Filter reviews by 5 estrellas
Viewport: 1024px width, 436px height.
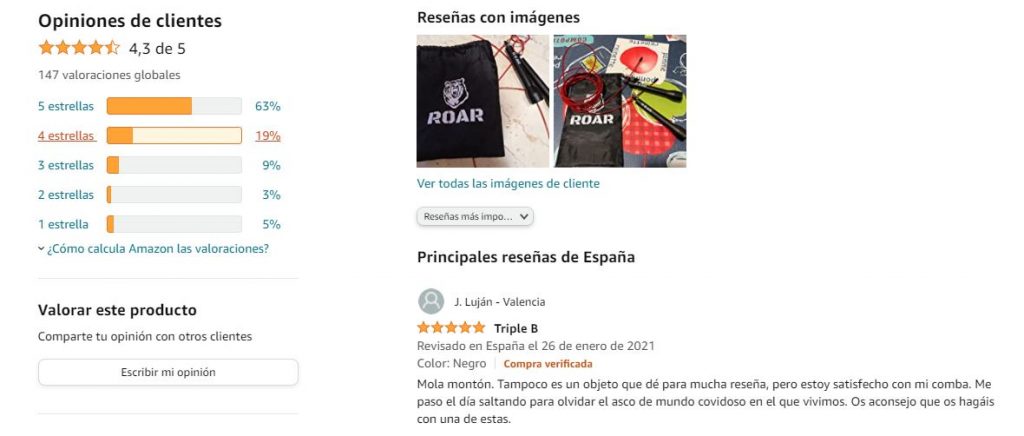66,106
